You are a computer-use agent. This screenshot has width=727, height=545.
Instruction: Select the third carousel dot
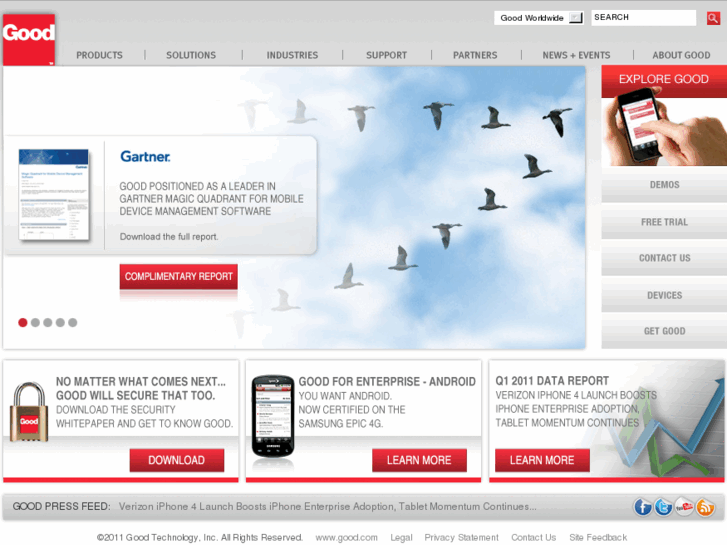[48, 323]
